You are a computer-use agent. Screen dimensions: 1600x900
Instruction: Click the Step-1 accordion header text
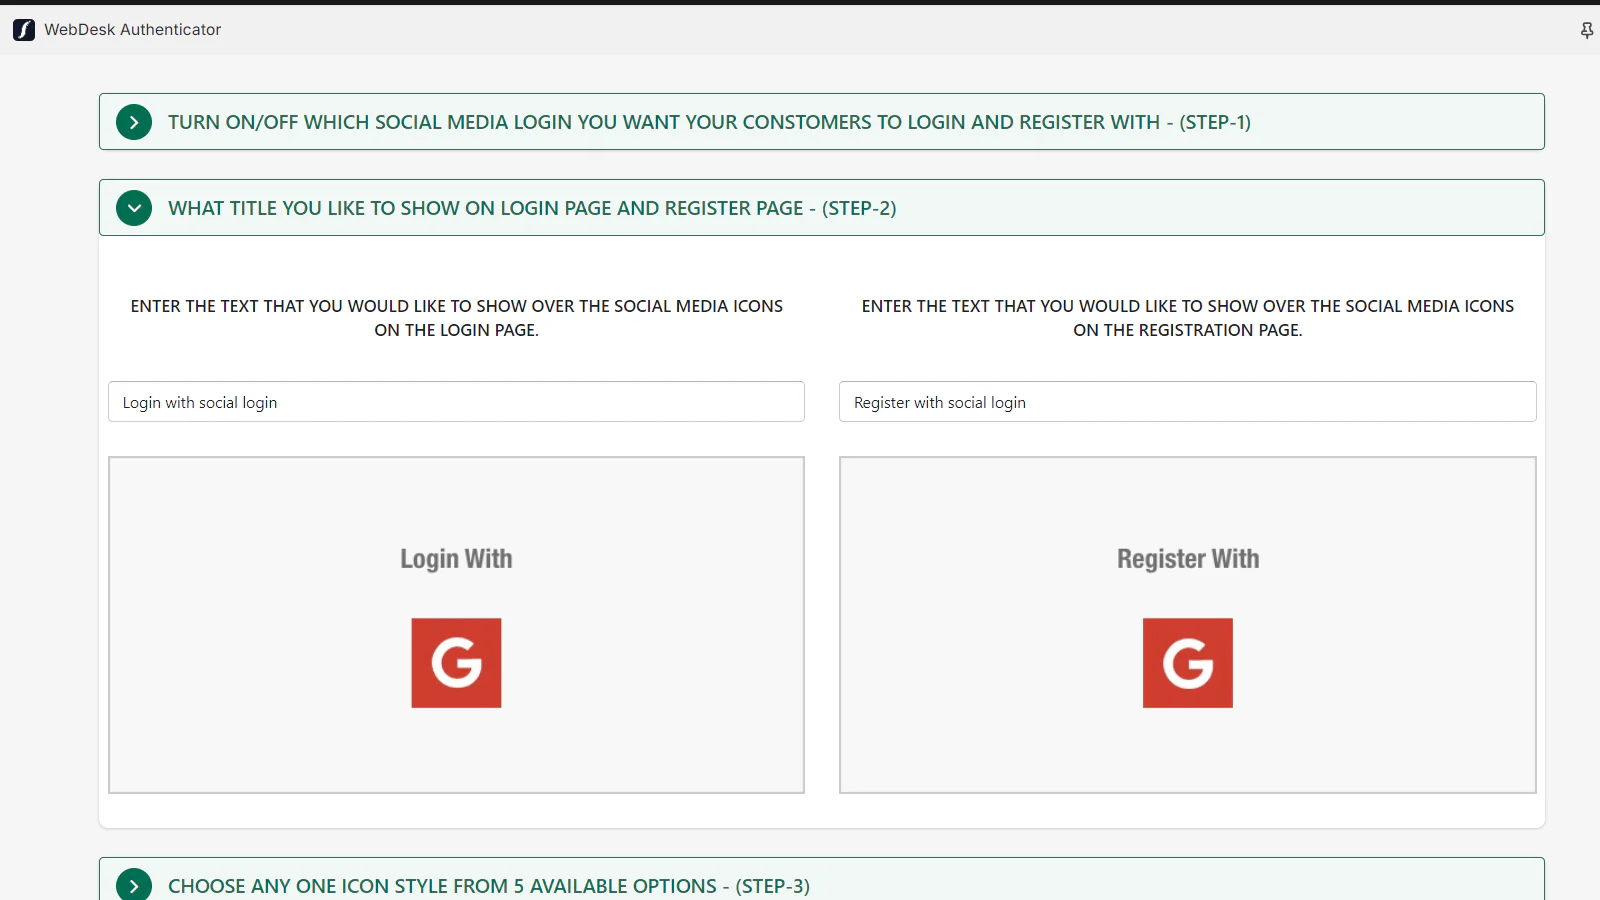point(709,122)
